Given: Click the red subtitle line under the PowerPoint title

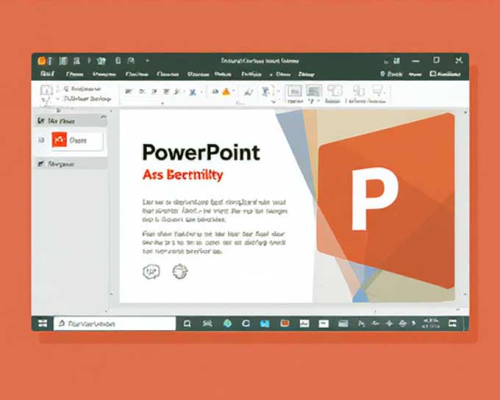Looking at the screenshot, I should [x=183, y=175].
